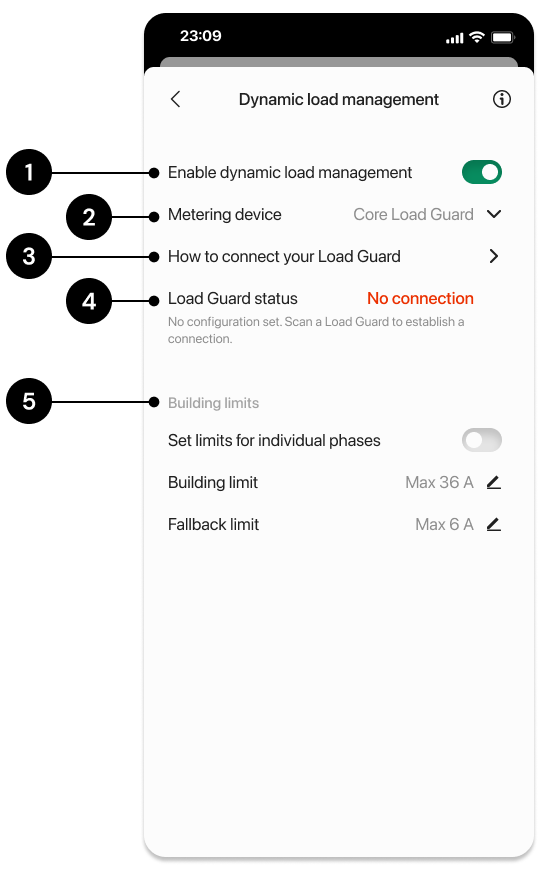Tap the battery icon in status bar
The height and width of the screenshot is (884, 548).
pos(503,37)
